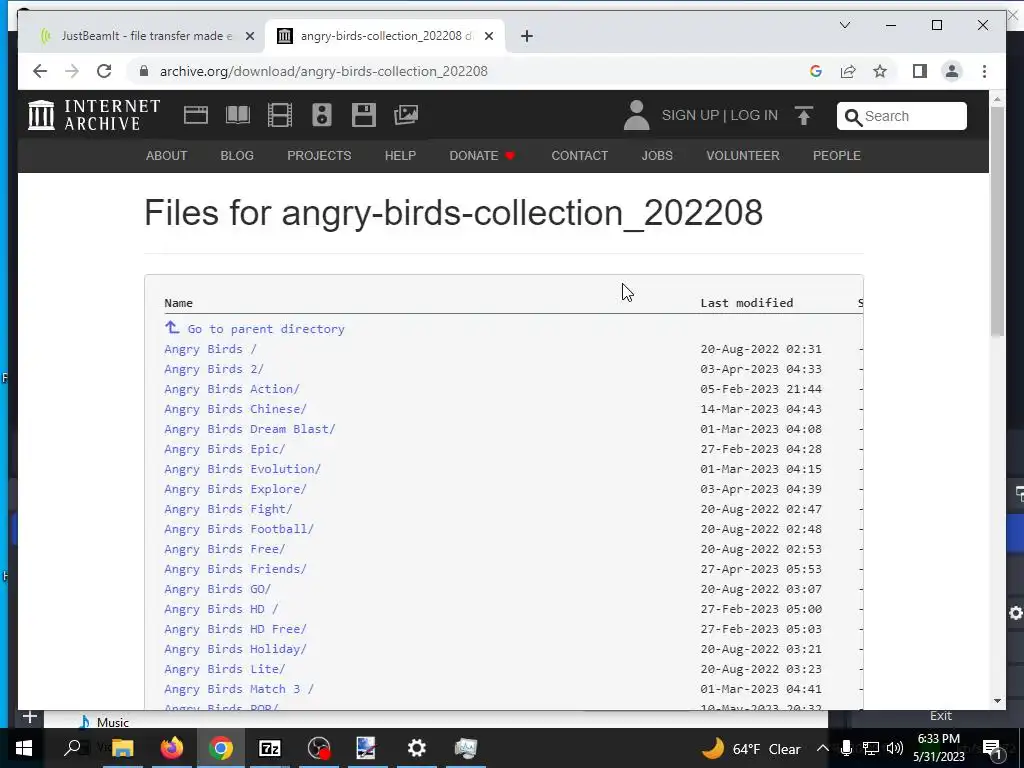View site information lock icon
This screenshot has width=1024, height=768.
[144, 71]
